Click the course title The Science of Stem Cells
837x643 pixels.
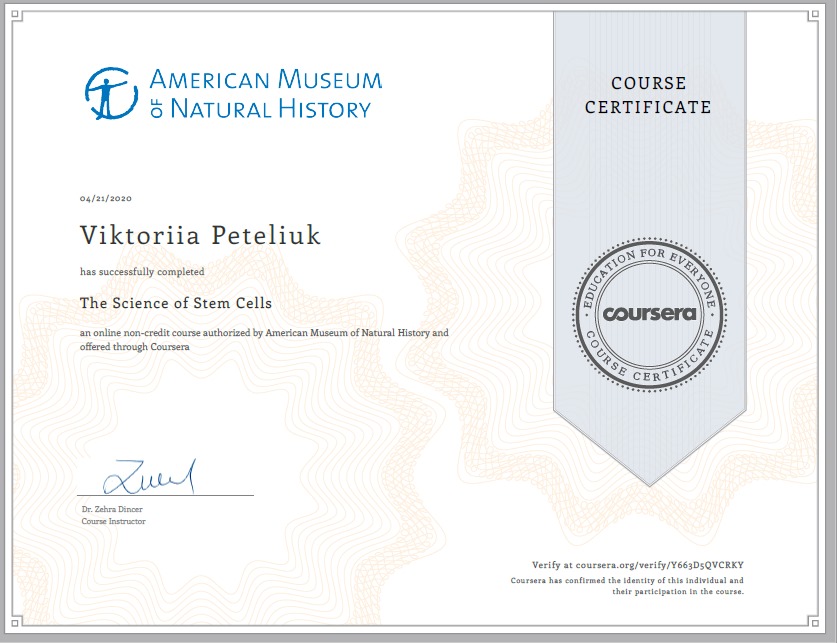(x=176, y=303)
